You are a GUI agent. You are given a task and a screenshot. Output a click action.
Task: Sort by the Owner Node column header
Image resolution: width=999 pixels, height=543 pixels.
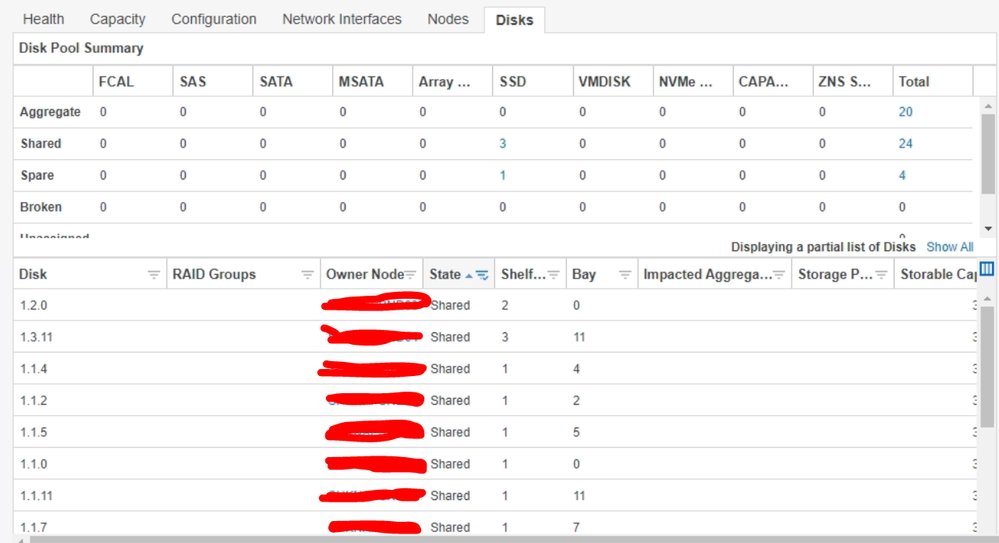pyautogui.click(x=364, y=274)
